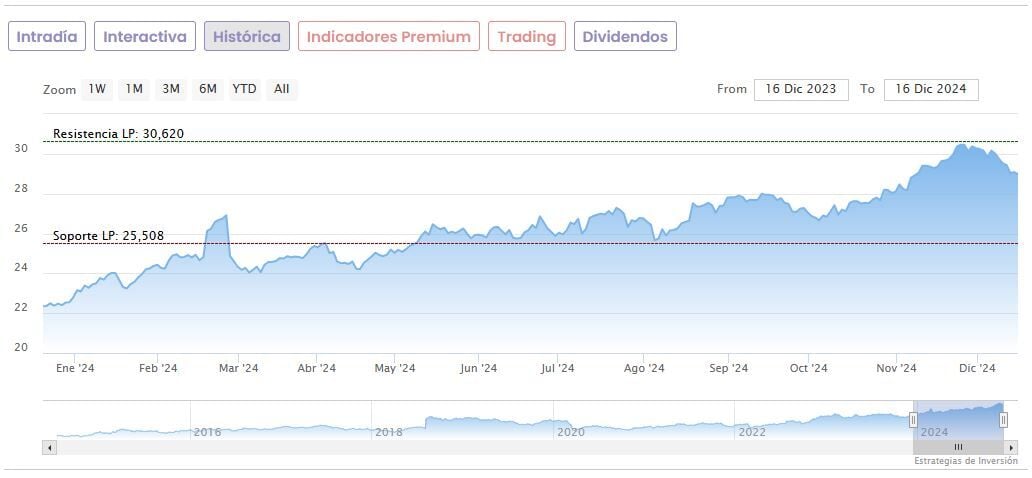Set zoom to 1W

click(x=97, y=89)
